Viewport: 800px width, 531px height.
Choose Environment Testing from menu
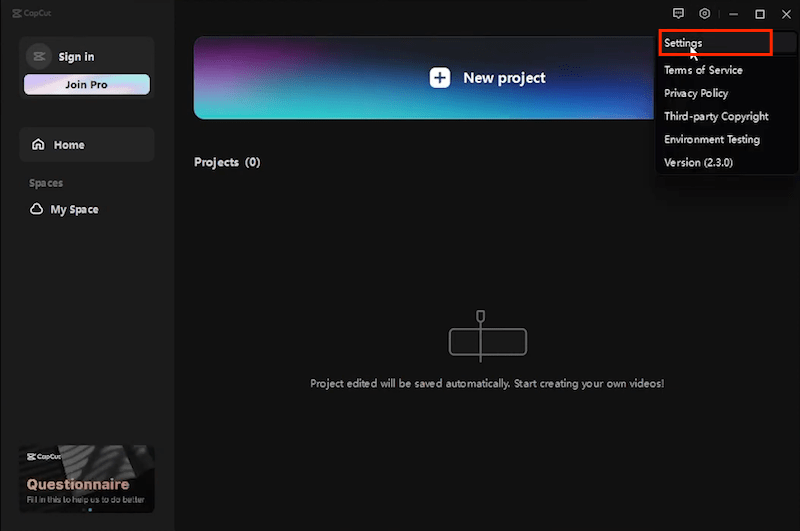(712, 139)
